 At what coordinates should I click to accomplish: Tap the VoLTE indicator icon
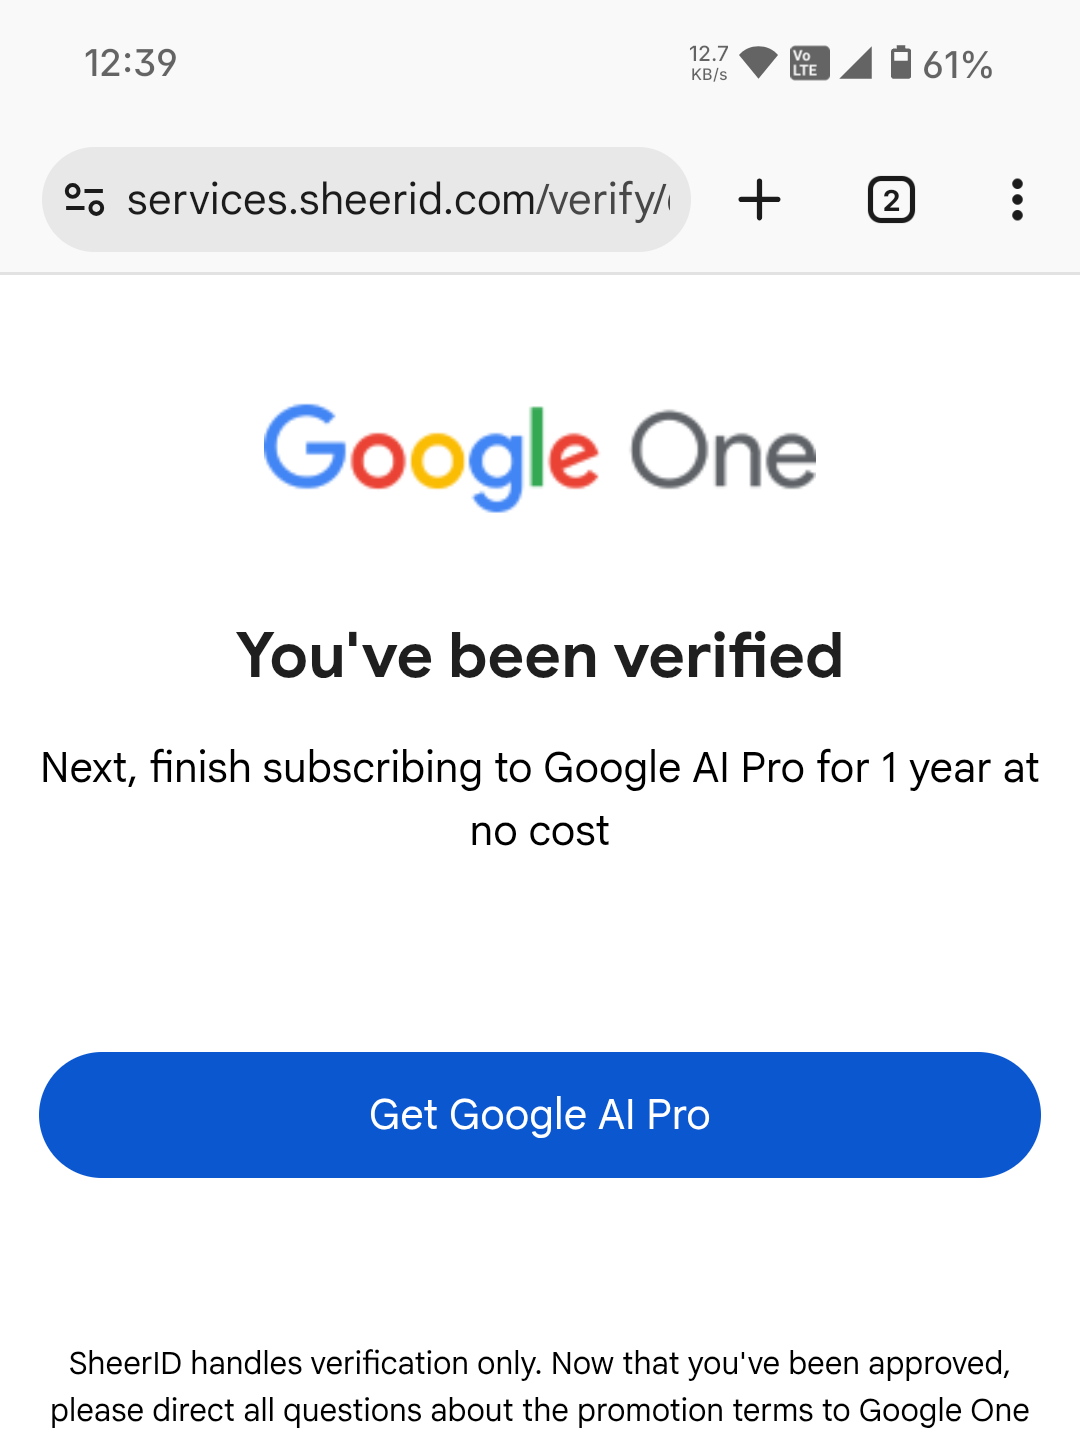[808, 63]
